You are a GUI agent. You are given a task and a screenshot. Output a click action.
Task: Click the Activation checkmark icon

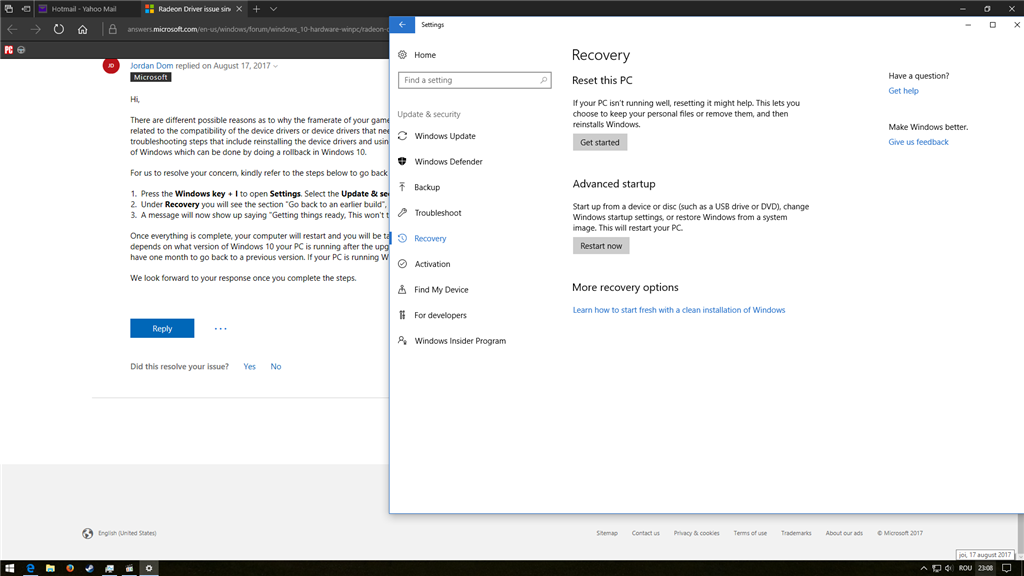coord(402,264)
